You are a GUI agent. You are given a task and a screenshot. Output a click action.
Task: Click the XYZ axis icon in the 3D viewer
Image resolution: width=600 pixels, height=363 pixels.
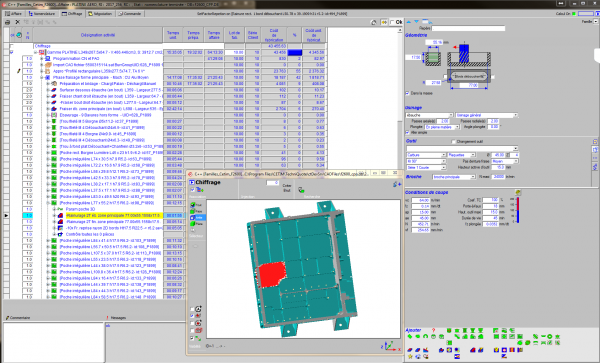pos(390,346)
